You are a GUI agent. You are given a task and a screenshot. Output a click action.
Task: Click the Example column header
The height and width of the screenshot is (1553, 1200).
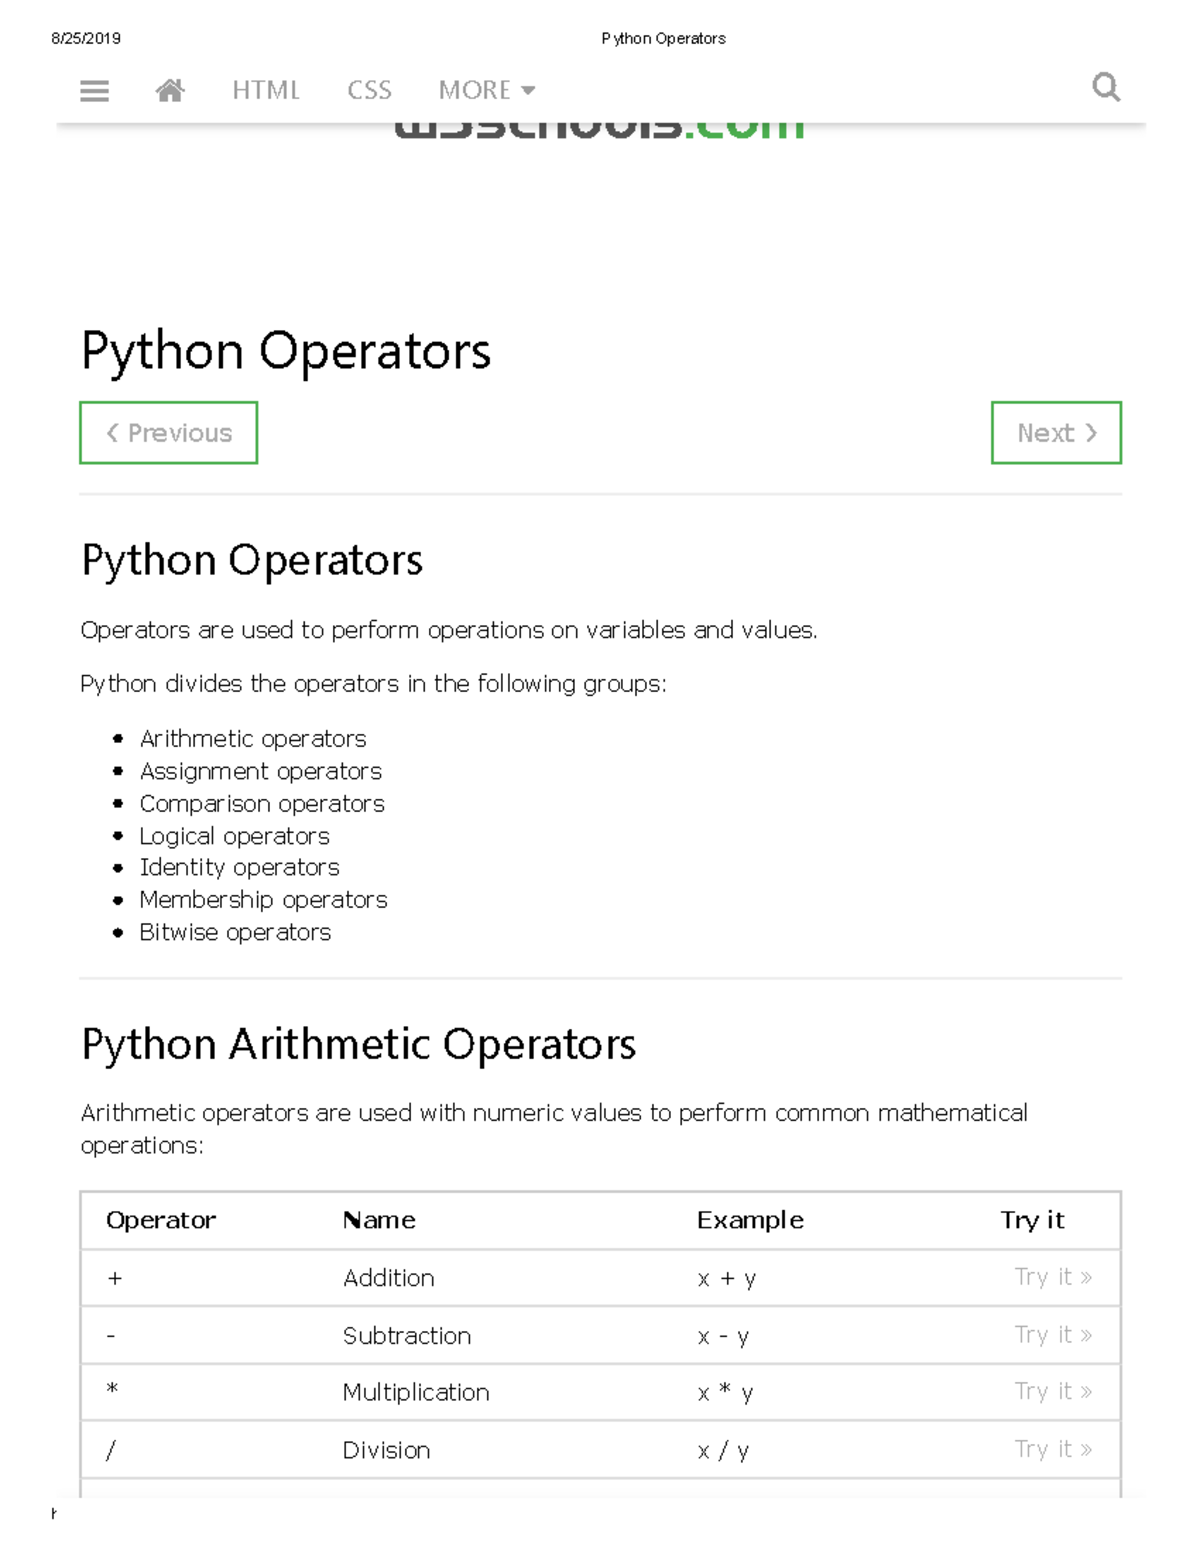(x=750, y=1220)
